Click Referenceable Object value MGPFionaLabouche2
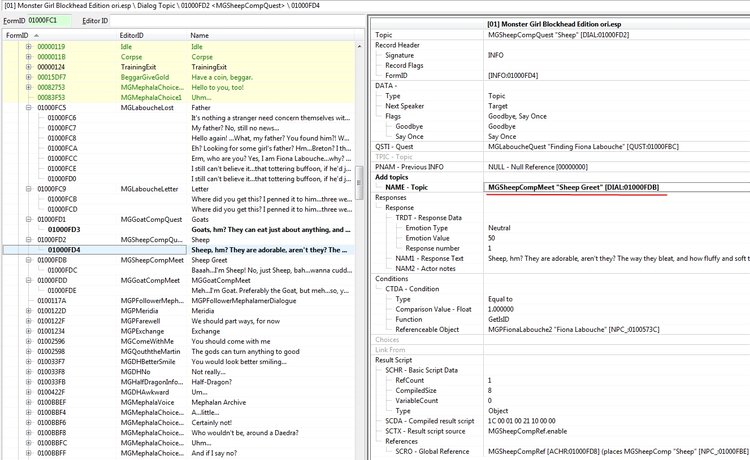 [574, 329]
